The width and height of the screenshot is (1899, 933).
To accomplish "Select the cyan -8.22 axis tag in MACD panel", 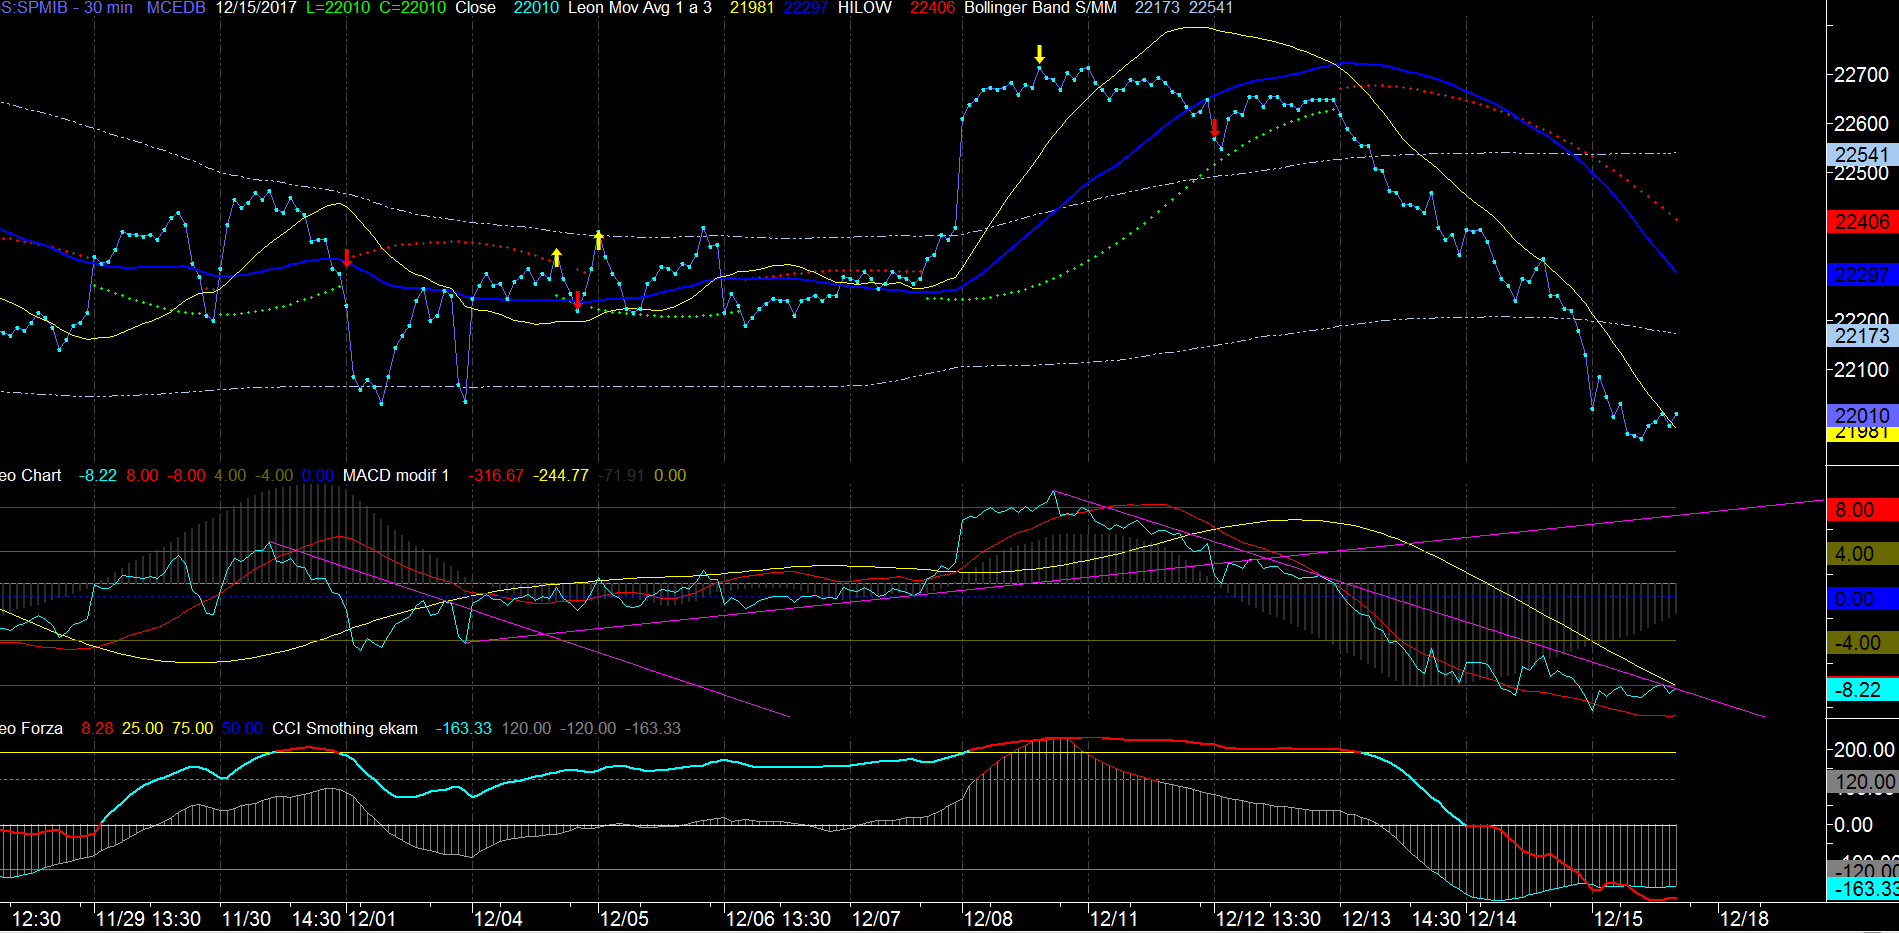I will point(1862,690).
